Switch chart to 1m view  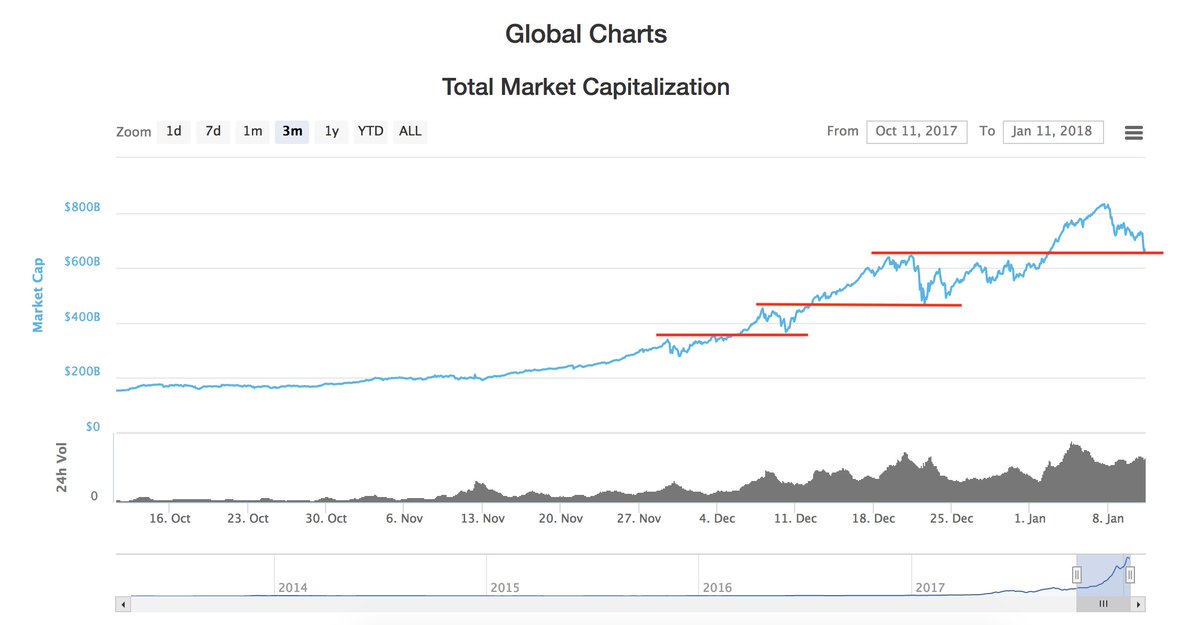pos(252,131)
